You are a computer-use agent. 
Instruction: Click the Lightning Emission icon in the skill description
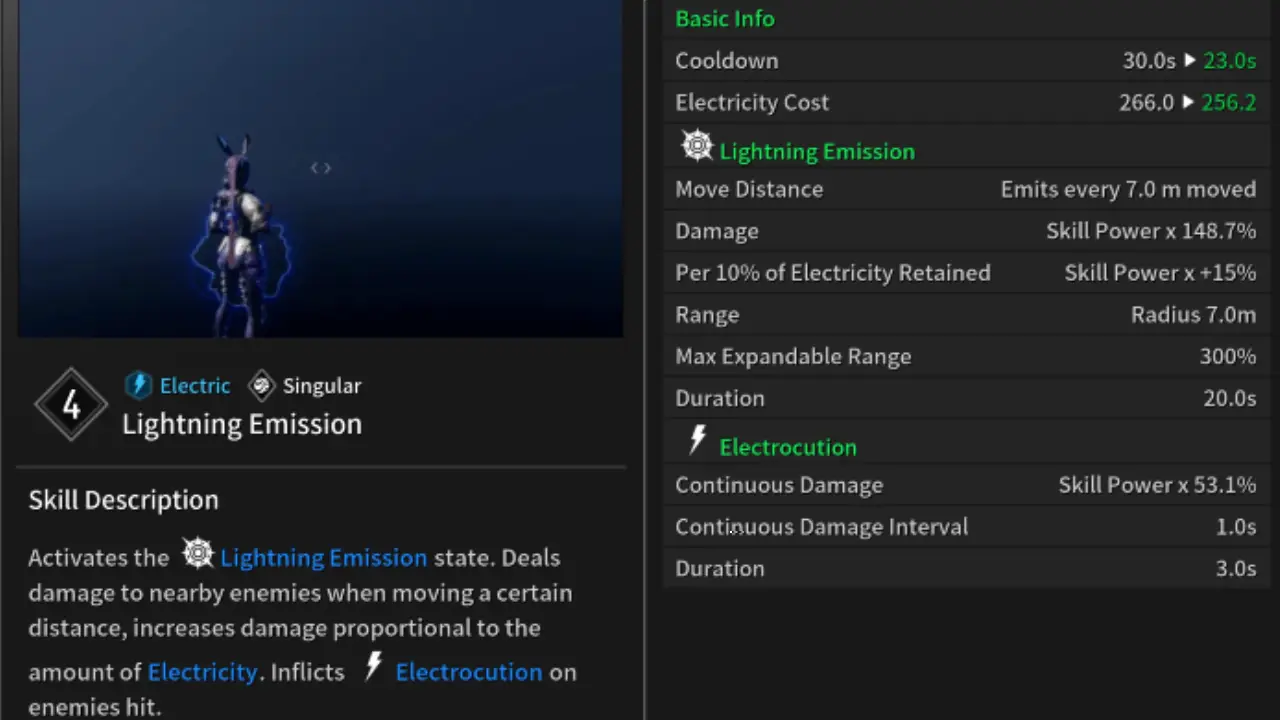(197, 552)
